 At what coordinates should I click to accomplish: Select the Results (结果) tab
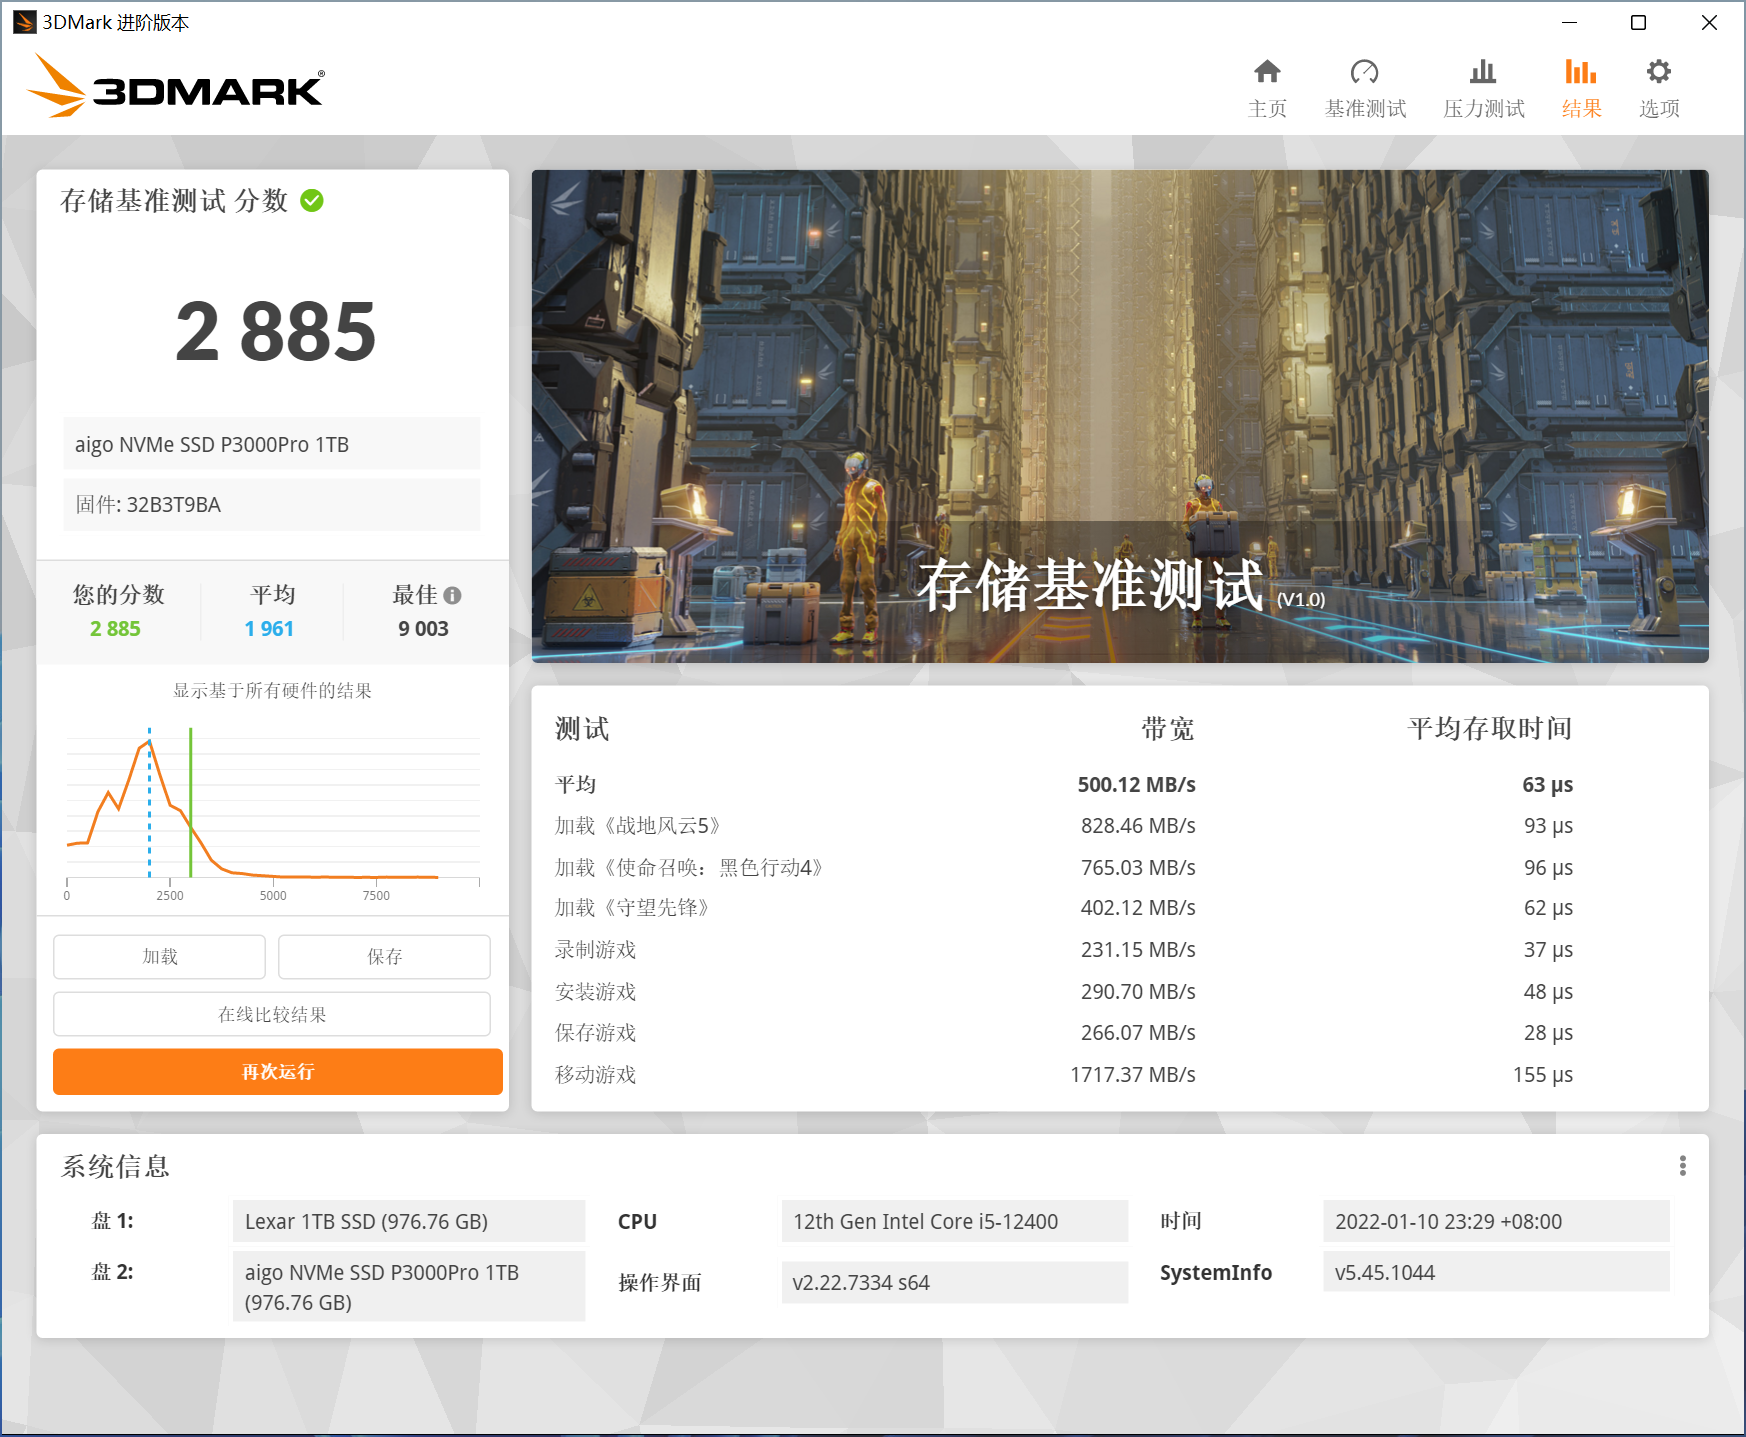[1581, 89]
